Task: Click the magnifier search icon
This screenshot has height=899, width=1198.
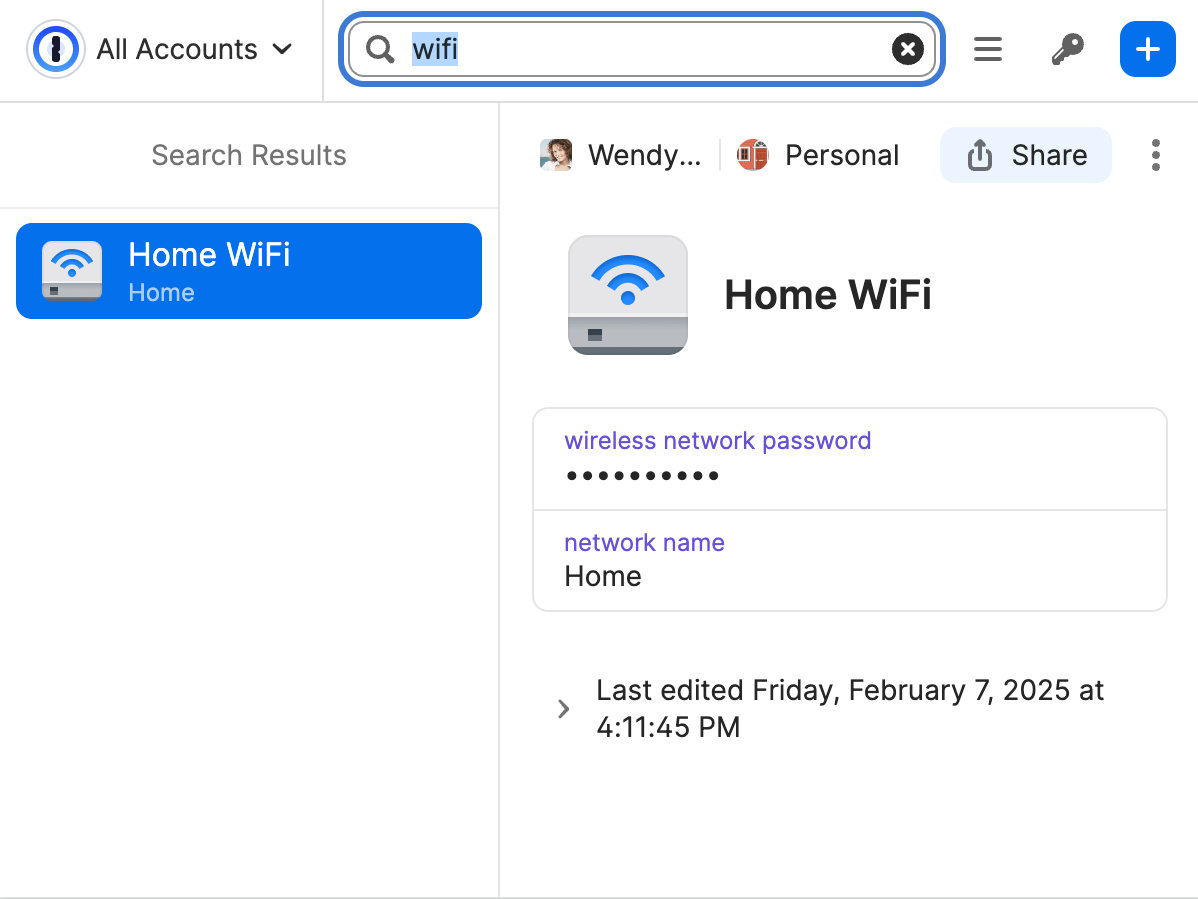Action: click(x=380, y=50)
